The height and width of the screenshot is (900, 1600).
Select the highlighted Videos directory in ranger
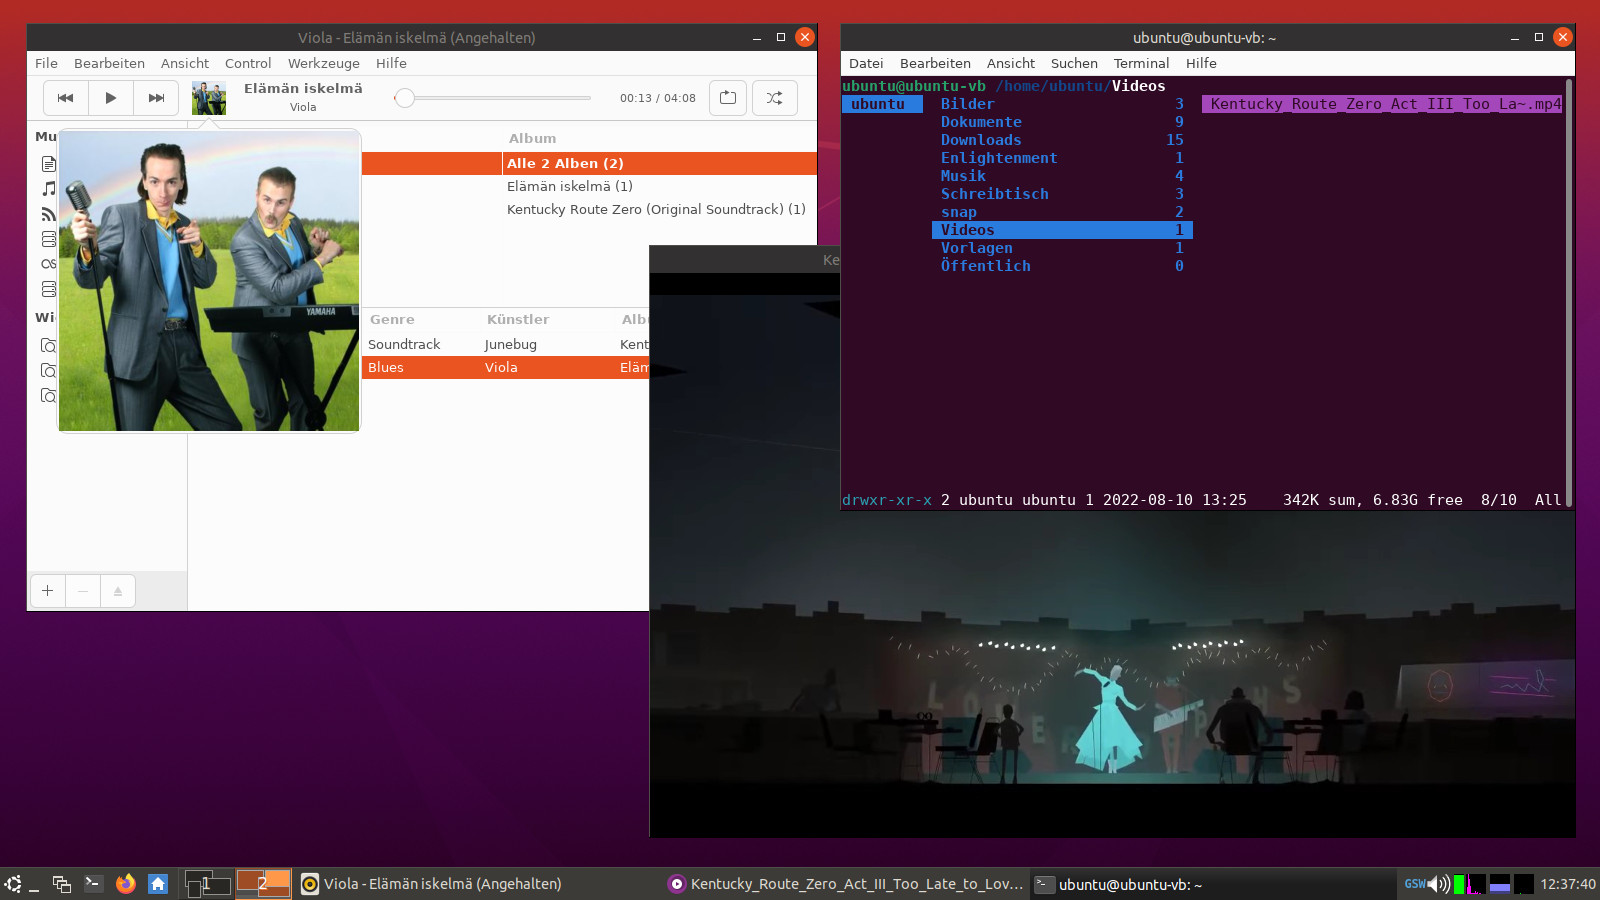[x=1062, y=230]
